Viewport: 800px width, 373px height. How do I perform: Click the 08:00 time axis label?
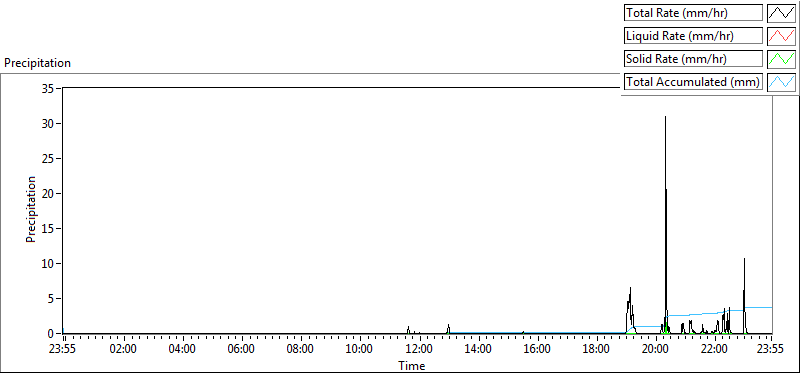pos(301,350)
